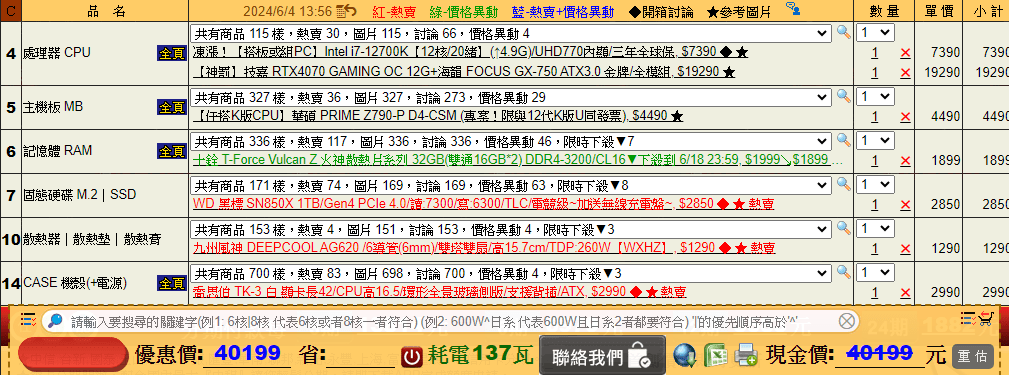1009x375 pixels.
Task: Remove the TK-3 case item
Action: [x=905, y=293]
